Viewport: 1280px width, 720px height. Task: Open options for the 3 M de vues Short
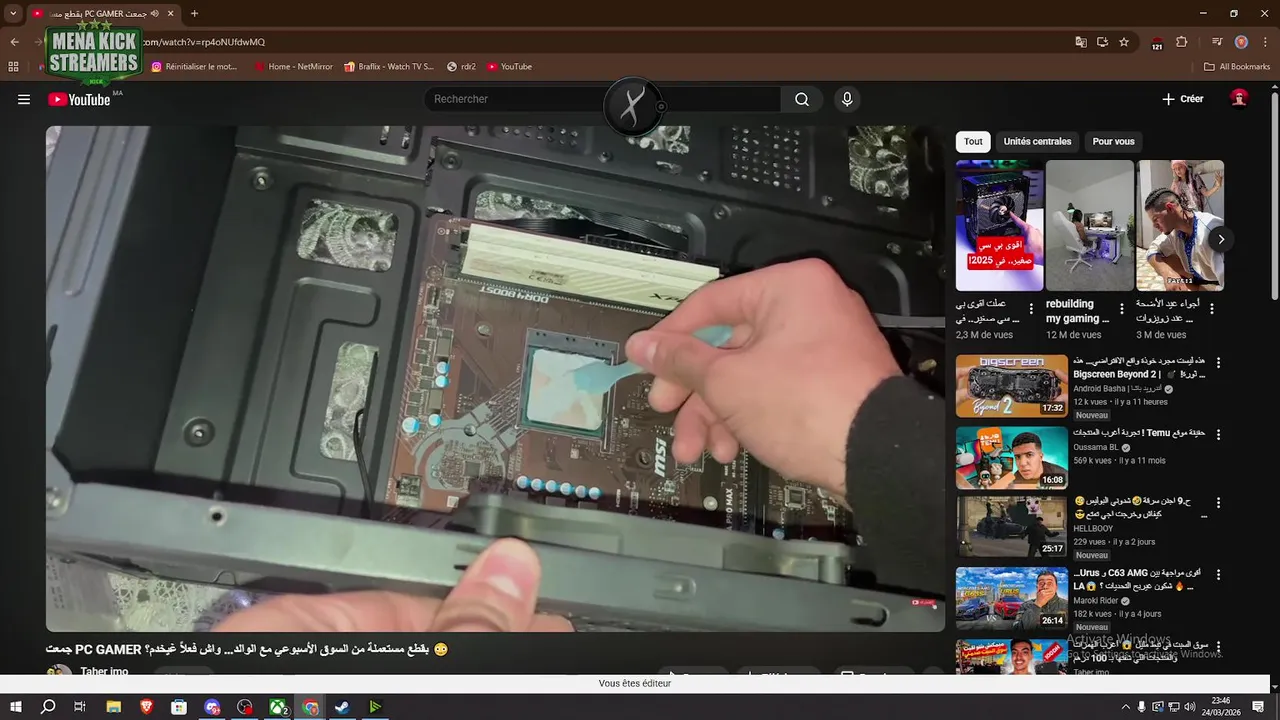1212,309
